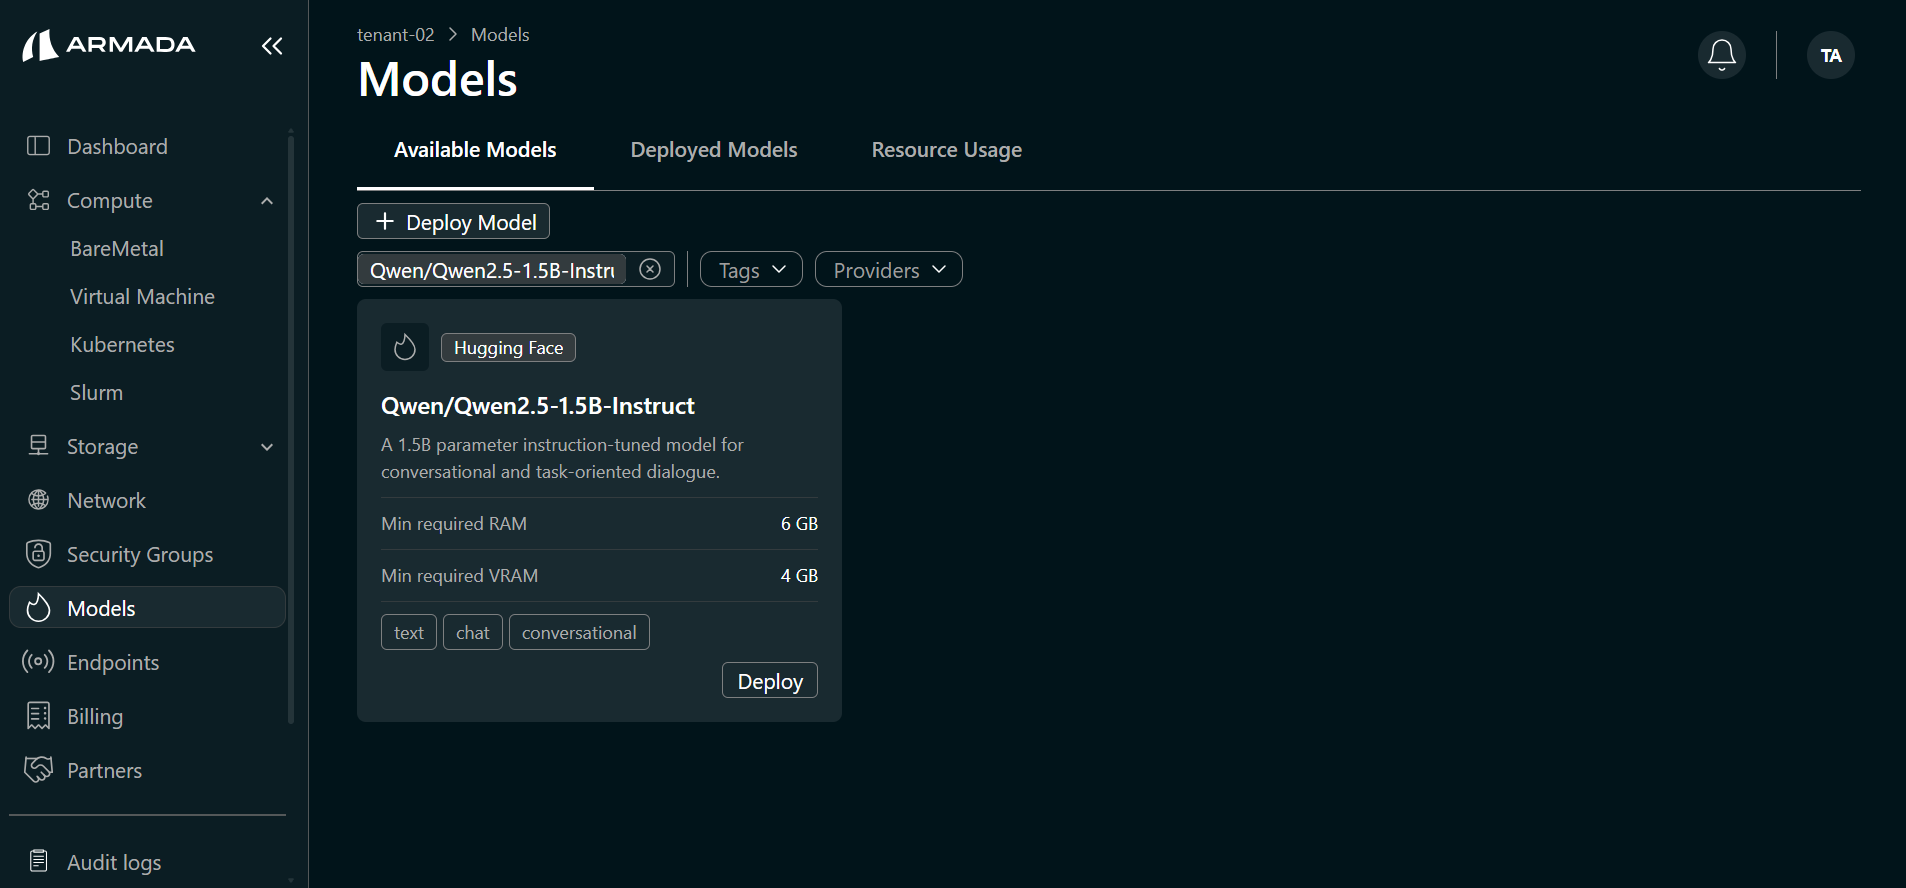Click the Dashboard panel icon
Viewport: 1906px width, 888px height.
pos(38,146)
